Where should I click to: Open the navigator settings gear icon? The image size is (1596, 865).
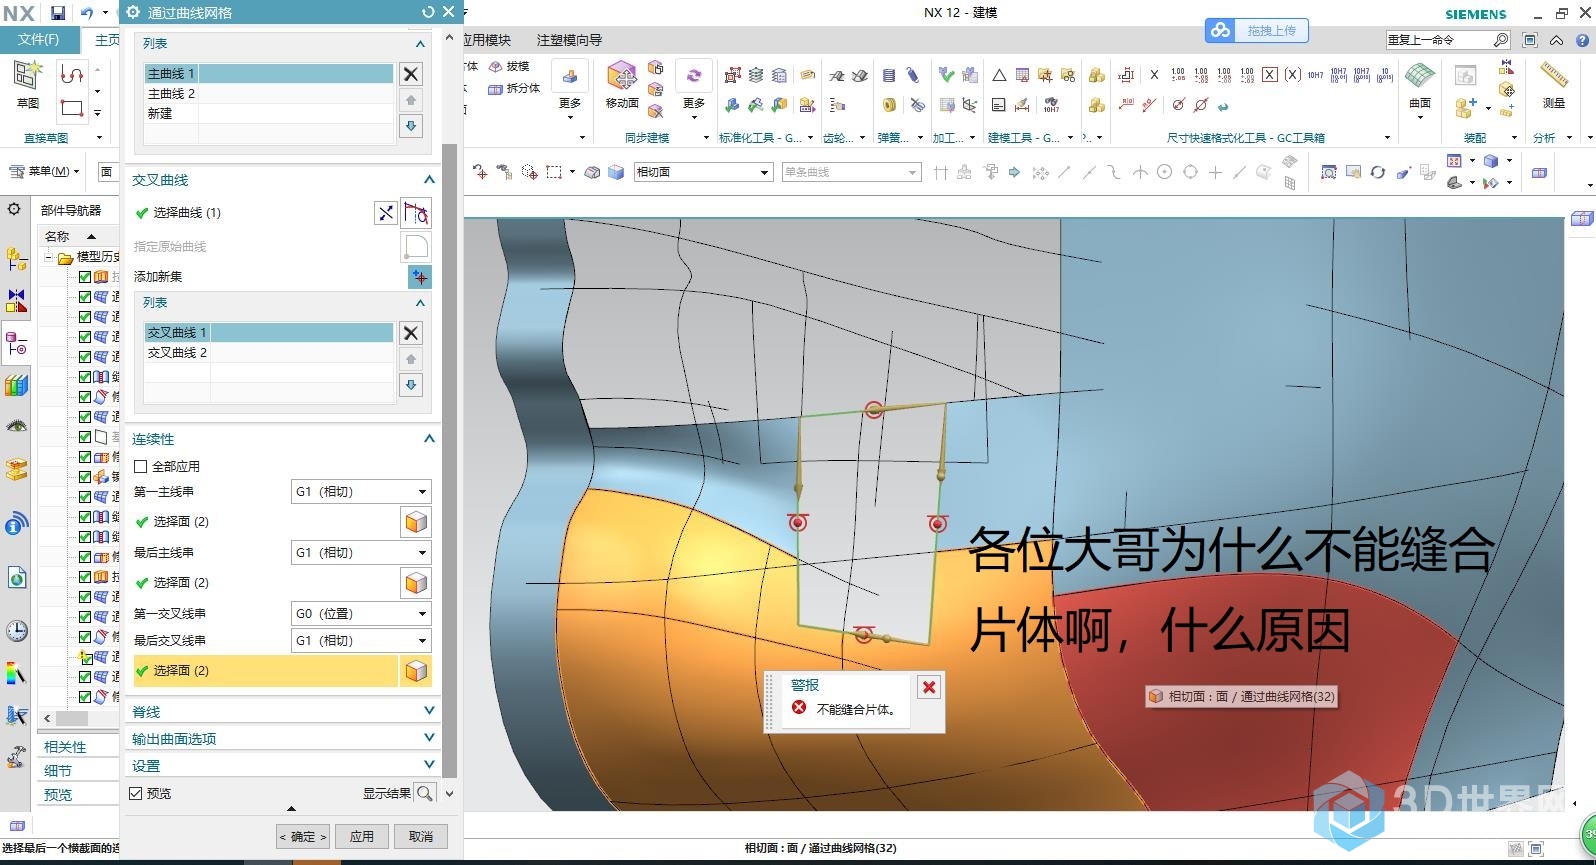coord(14,210)
